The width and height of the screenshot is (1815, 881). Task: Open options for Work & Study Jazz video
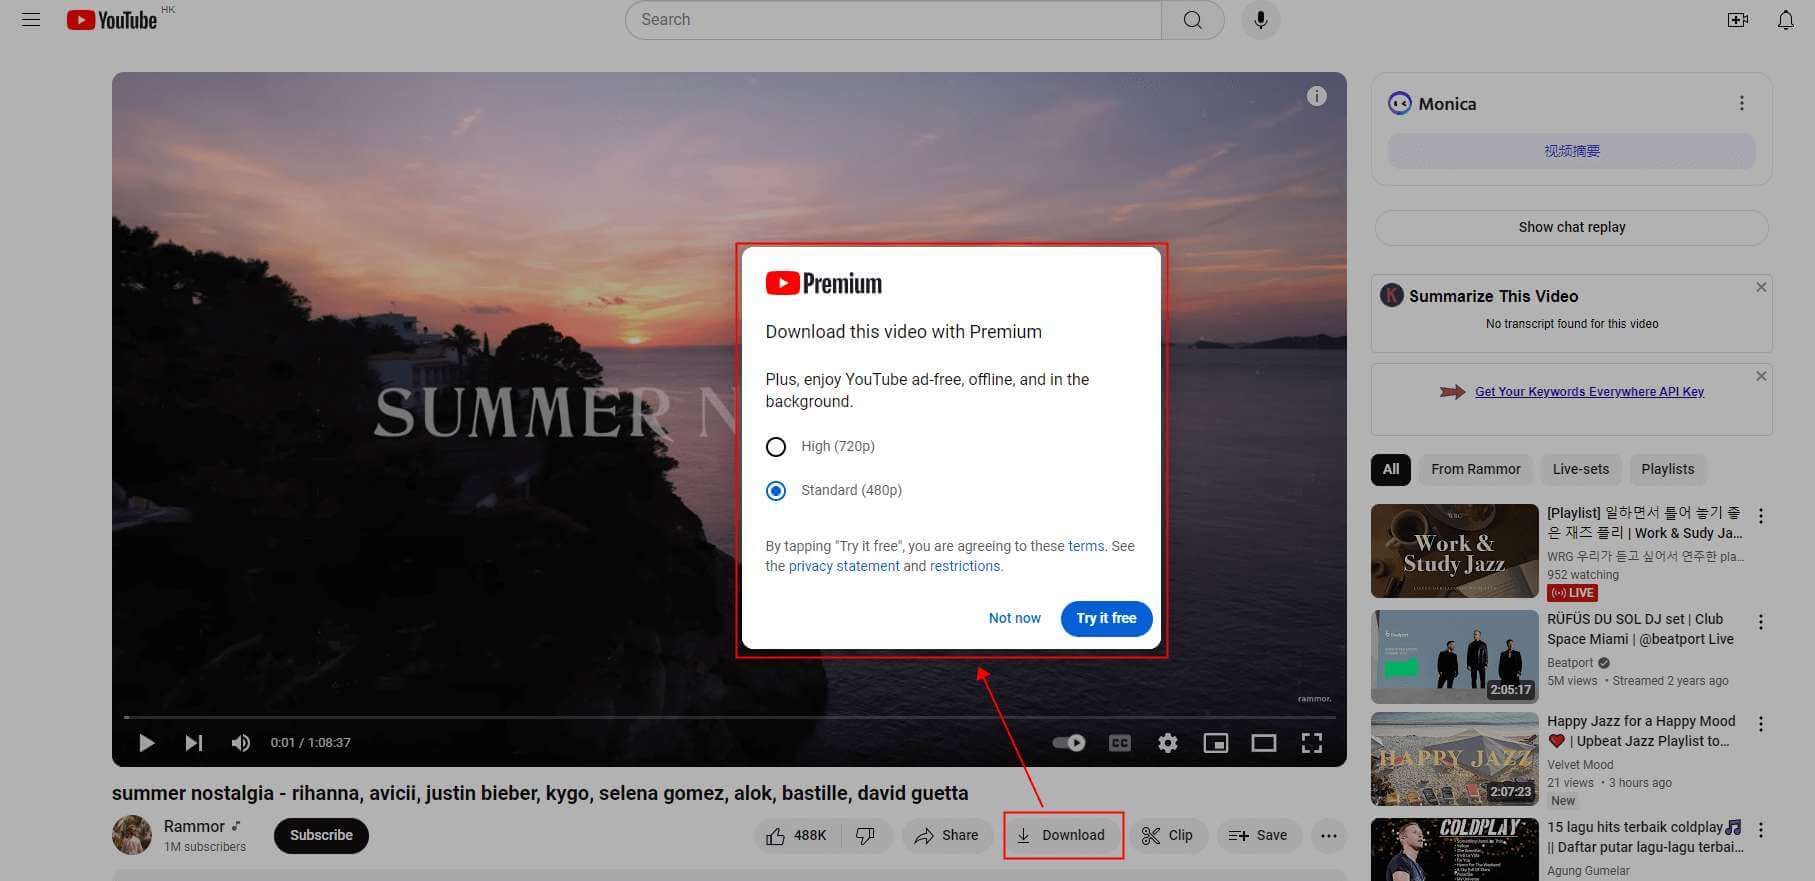click(x=1760, y=517)
